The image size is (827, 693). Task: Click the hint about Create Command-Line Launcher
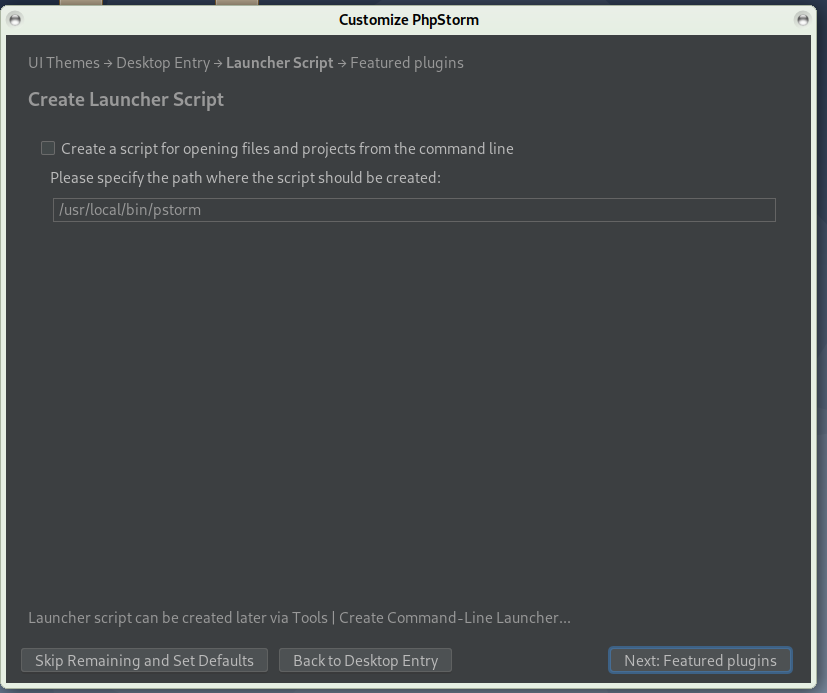coord(299,618)
